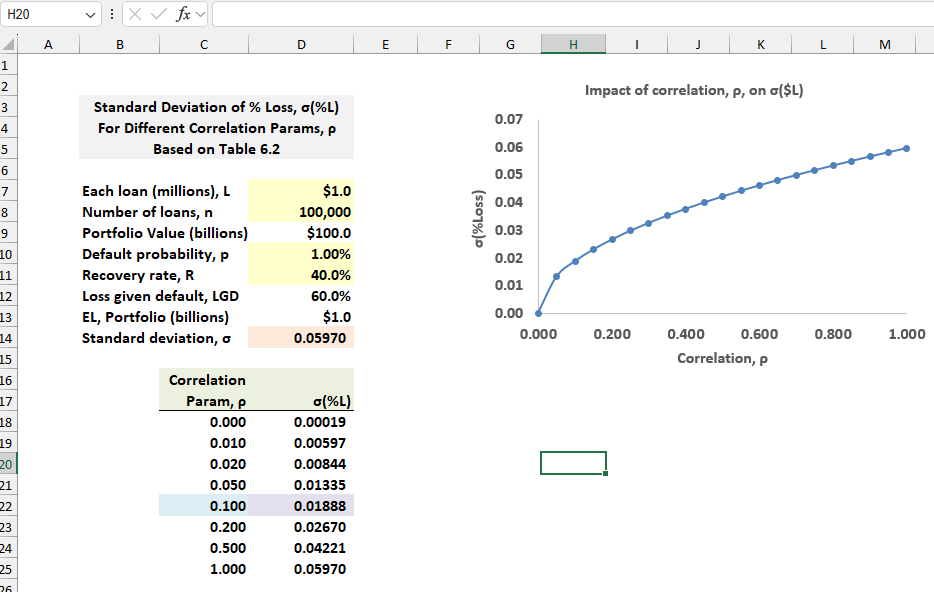The width and height of the screenshot is (934, 592).
Task: Click the vertical ellipsis beside the Name Box
Action: coord(110,15)
